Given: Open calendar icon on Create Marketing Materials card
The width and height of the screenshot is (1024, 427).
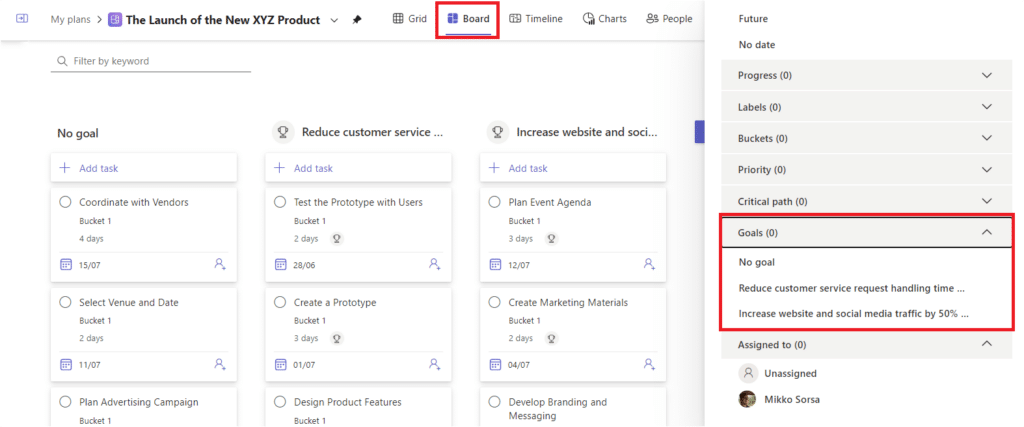Looking at the screenshot, I should [495, 364].
